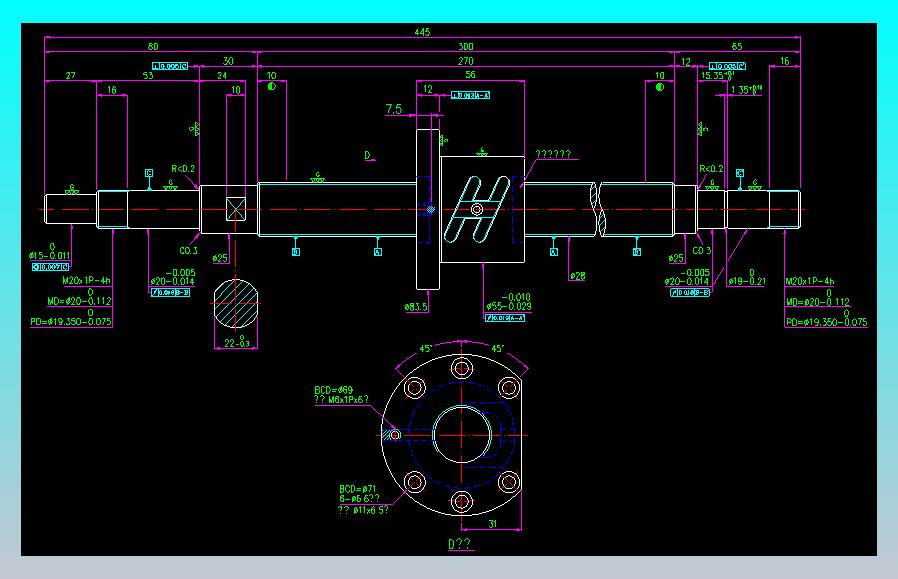Viewport: 898px width, 579px height.
Task: Select the hatched shaft cross-section circle
Action: [236, 304]
